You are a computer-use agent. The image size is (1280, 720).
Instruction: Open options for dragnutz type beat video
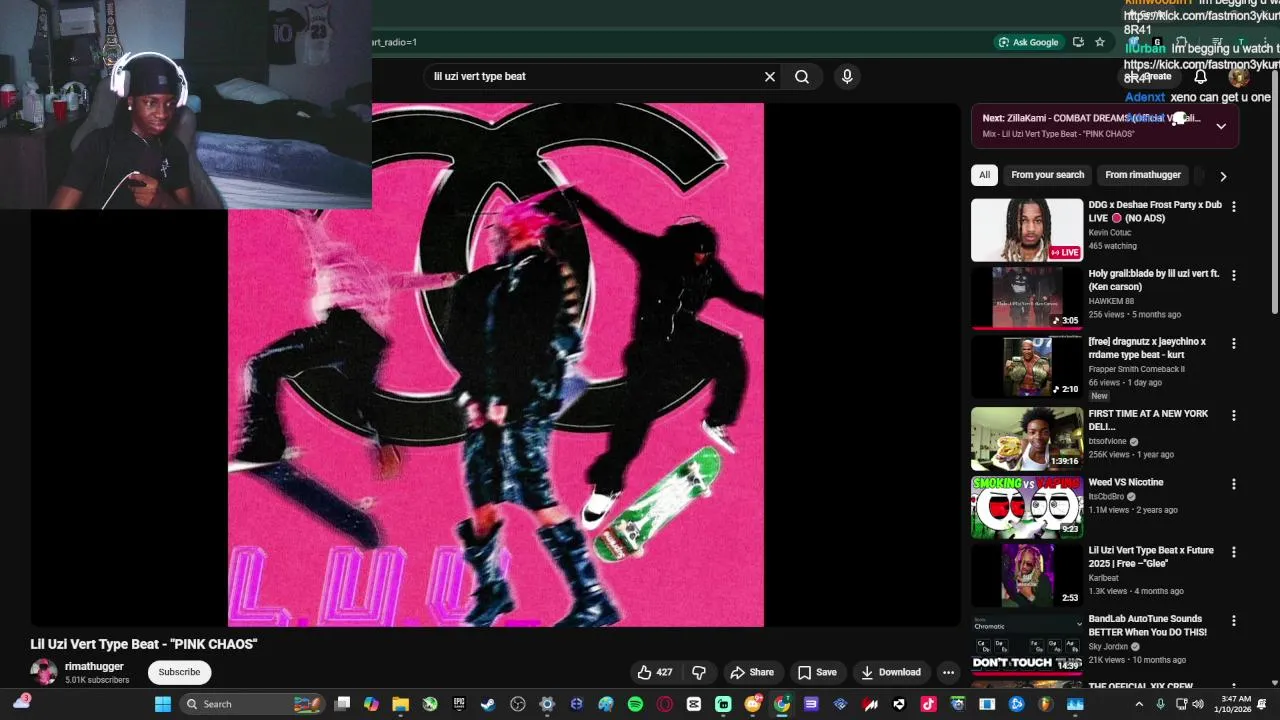click(1233, 343)
